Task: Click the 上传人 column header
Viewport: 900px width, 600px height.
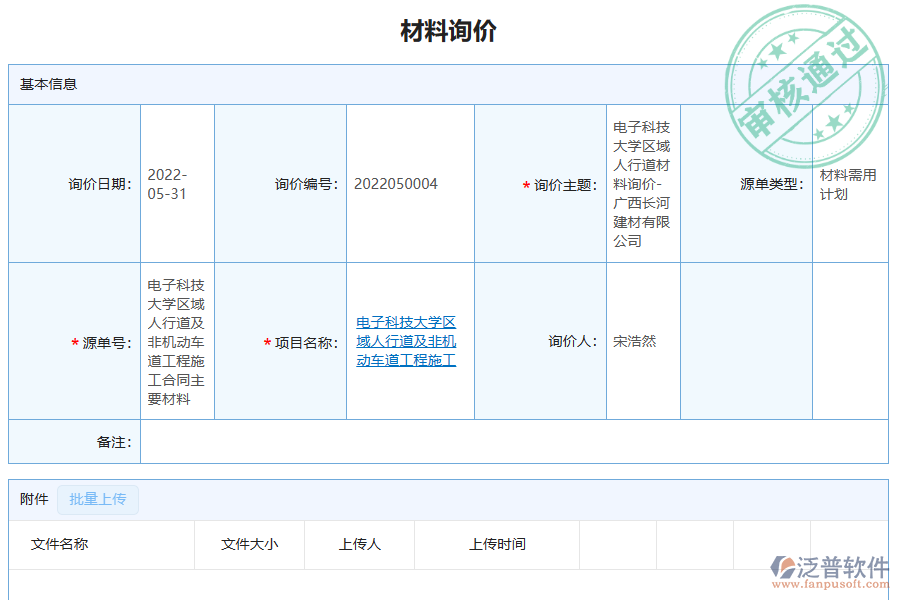Action: (x=359, y=545)
